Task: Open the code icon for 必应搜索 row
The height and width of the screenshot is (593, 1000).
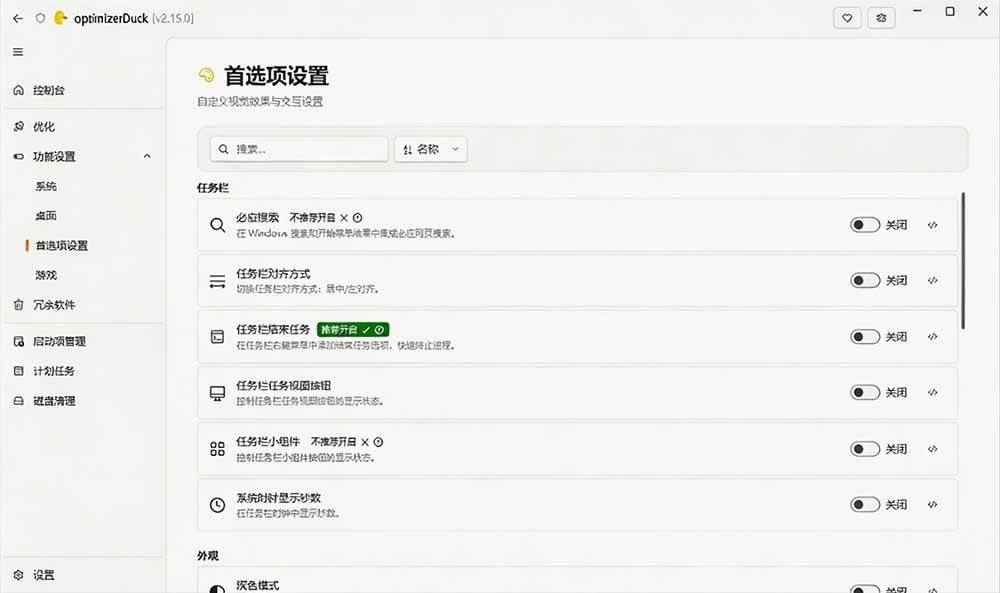Action: (932, 225)
